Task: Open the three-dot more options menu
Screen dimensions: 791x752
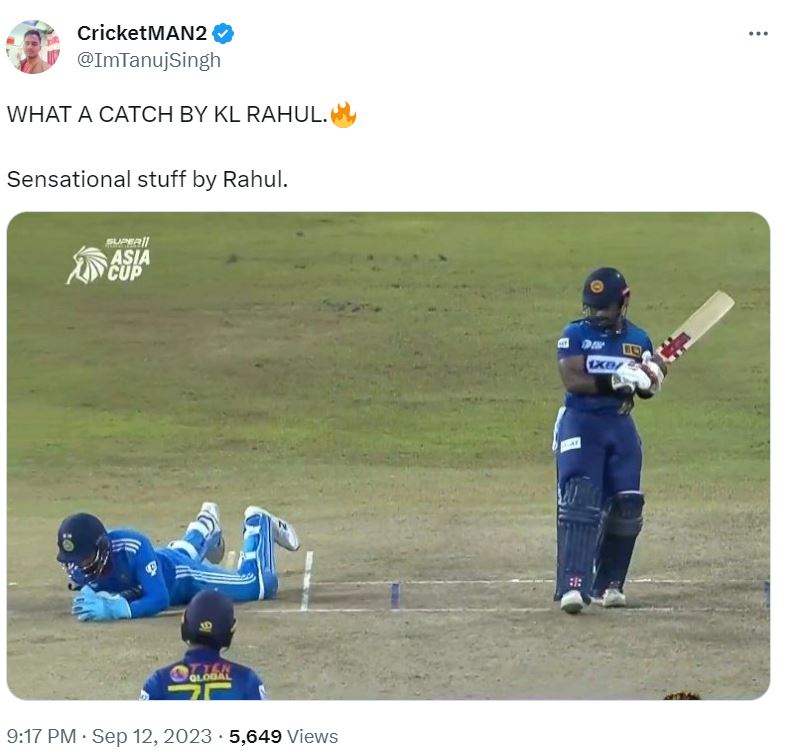Action: click(758, 34)
